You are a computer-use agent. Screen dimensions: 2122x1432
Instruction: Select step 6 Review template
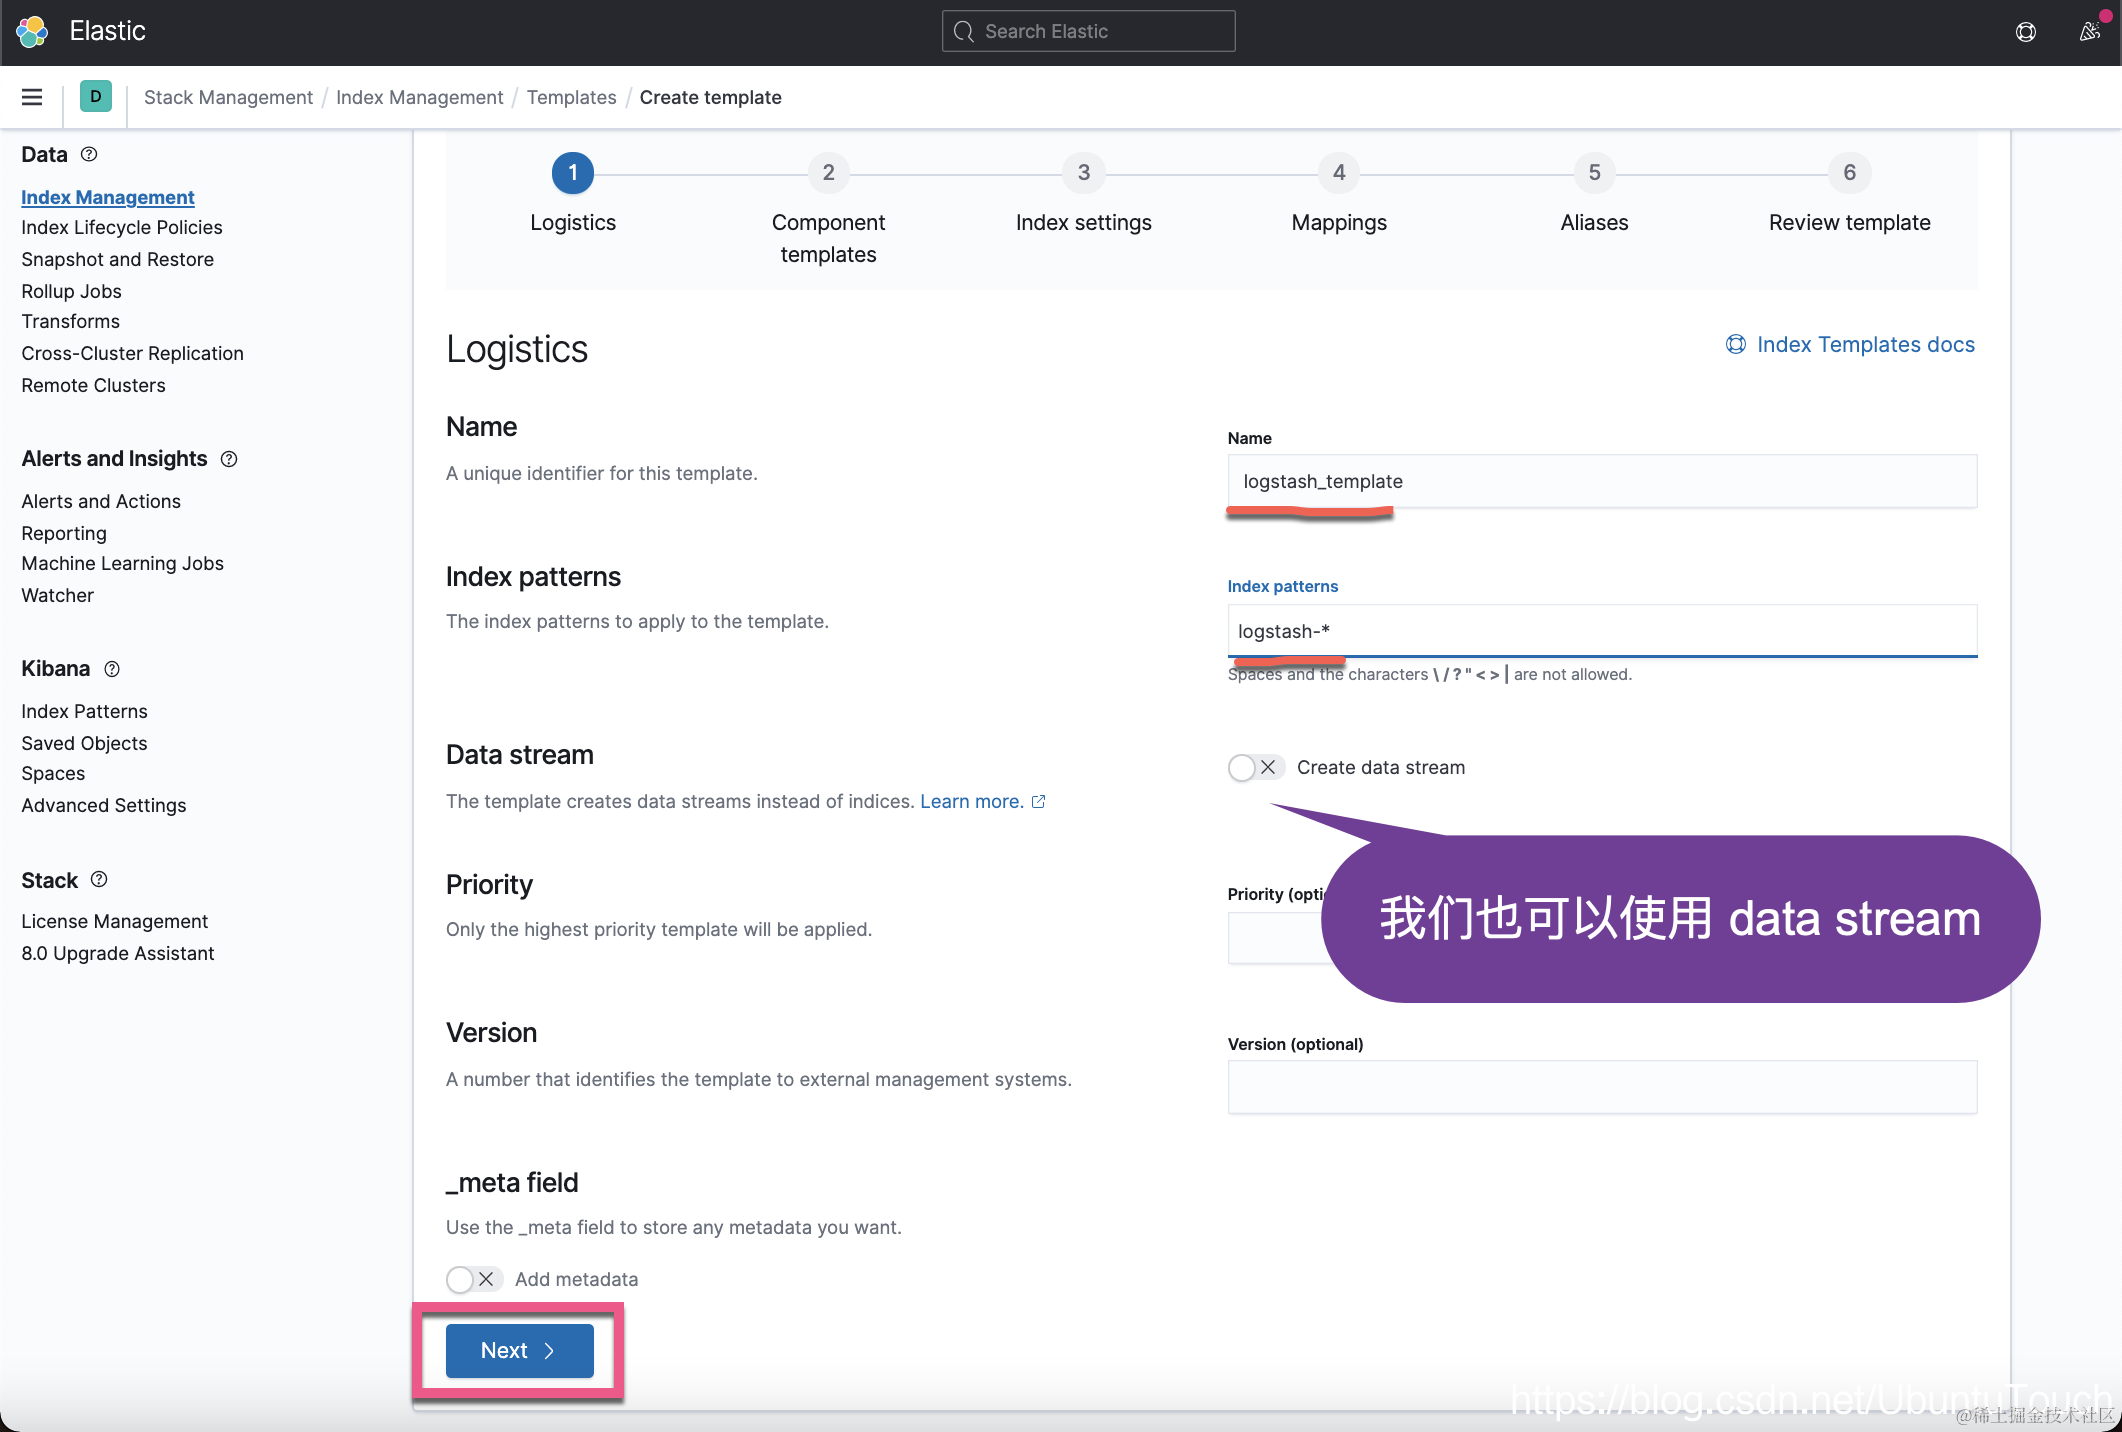click(1849, 173)
